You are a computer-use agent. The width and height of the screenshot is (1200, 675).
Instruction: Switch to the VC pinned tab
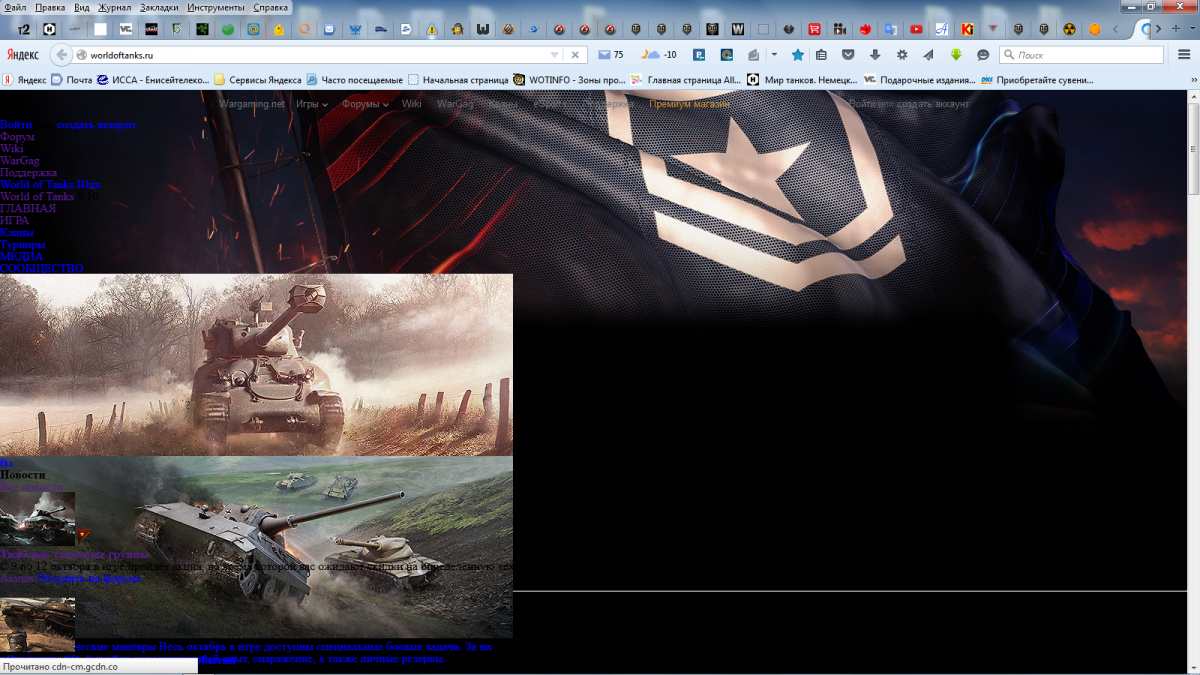tap(125, 29)
